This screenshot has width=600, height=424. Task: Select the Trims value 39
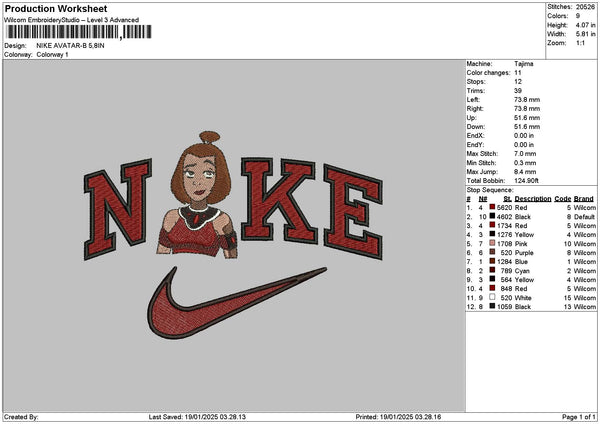(x=518, y=91)
